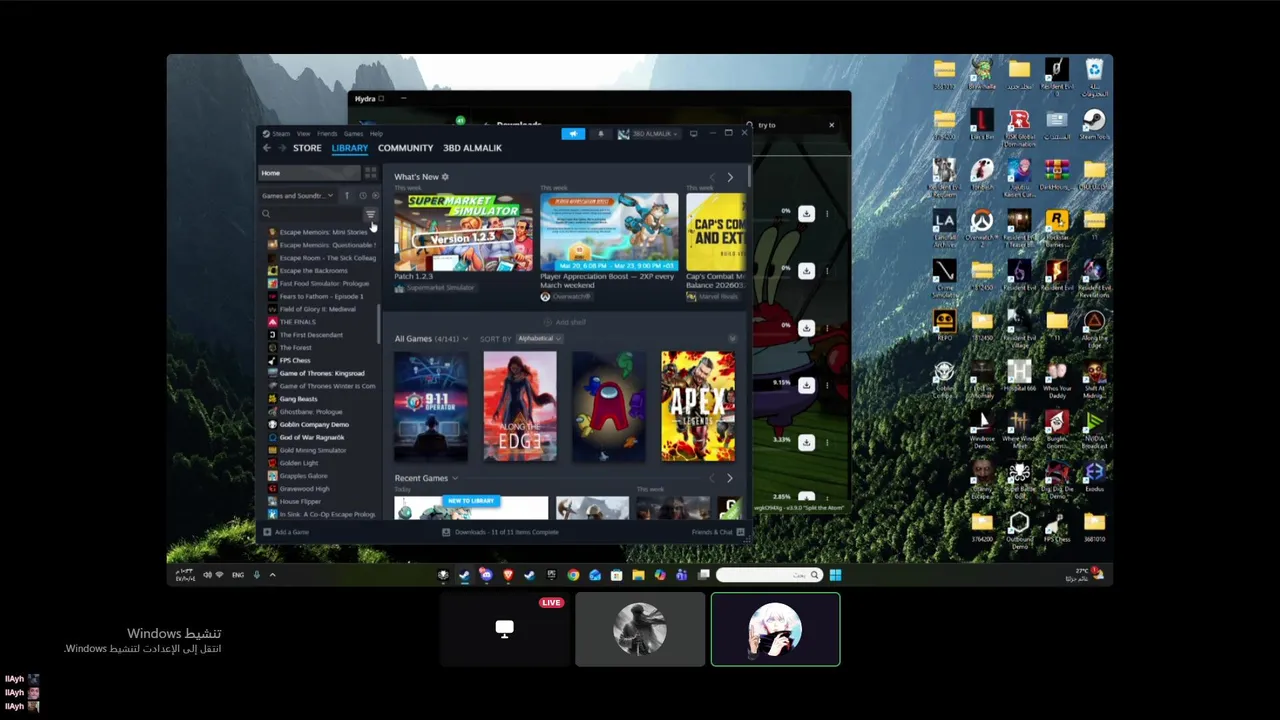Click the library sort up-arrow icon
The width and height of the screenshot is (1280, 720).
(x=347, y=196)
